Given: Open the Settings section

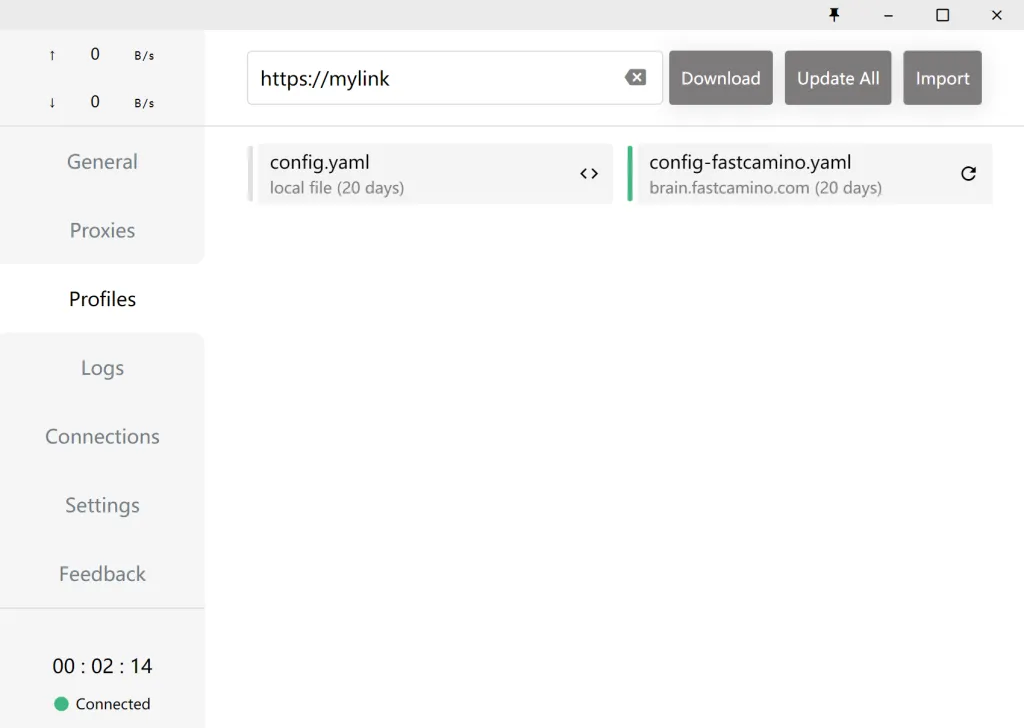Looking at the screenshot, I should tap(102, 505).
